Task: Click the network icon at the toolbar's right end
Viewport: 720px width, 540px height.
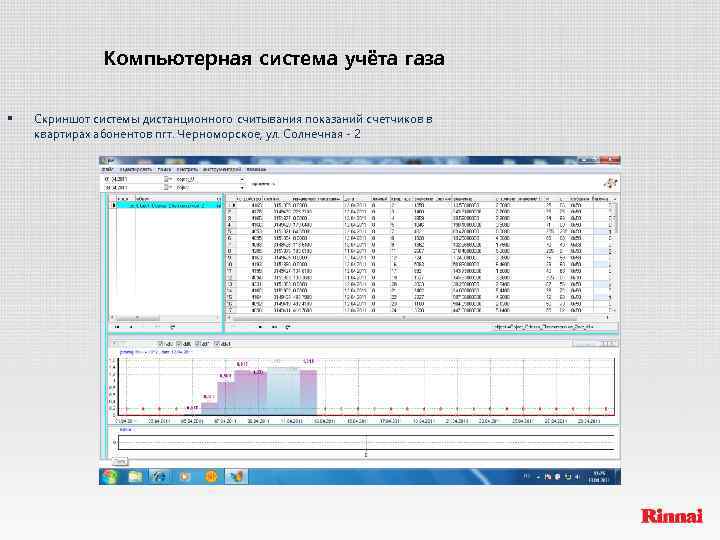Action: tap(610, 183)
